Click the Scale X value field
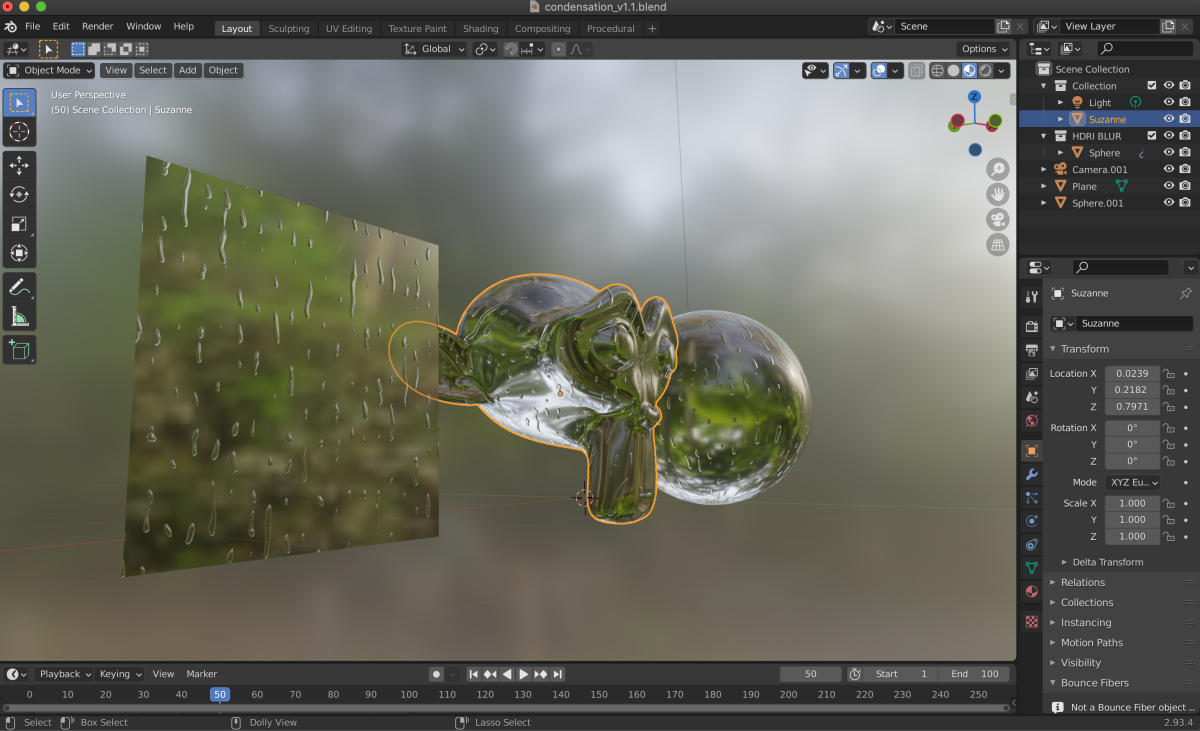The height and width of the screenshot is (731, 1200). click(1132, 503)
